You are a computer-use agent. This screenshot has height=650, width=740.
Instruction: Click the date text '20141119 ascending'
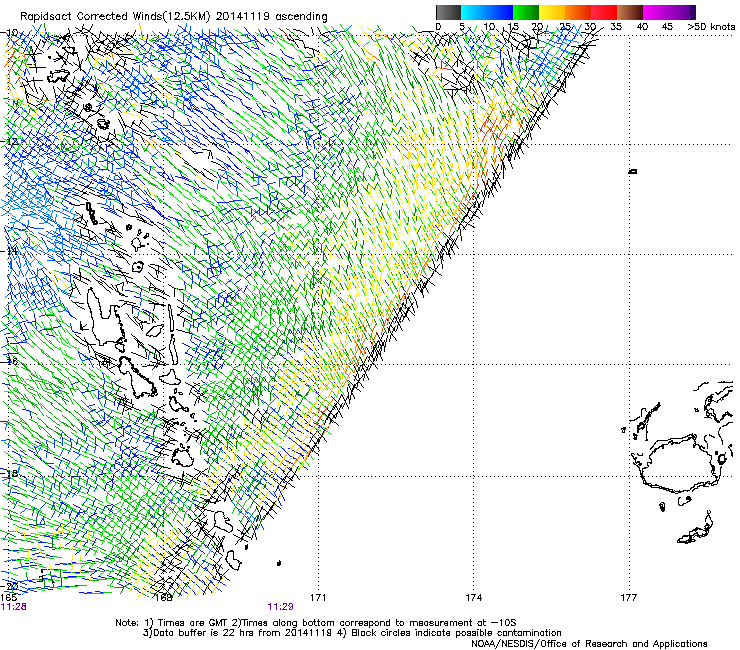tap(272, 17)
